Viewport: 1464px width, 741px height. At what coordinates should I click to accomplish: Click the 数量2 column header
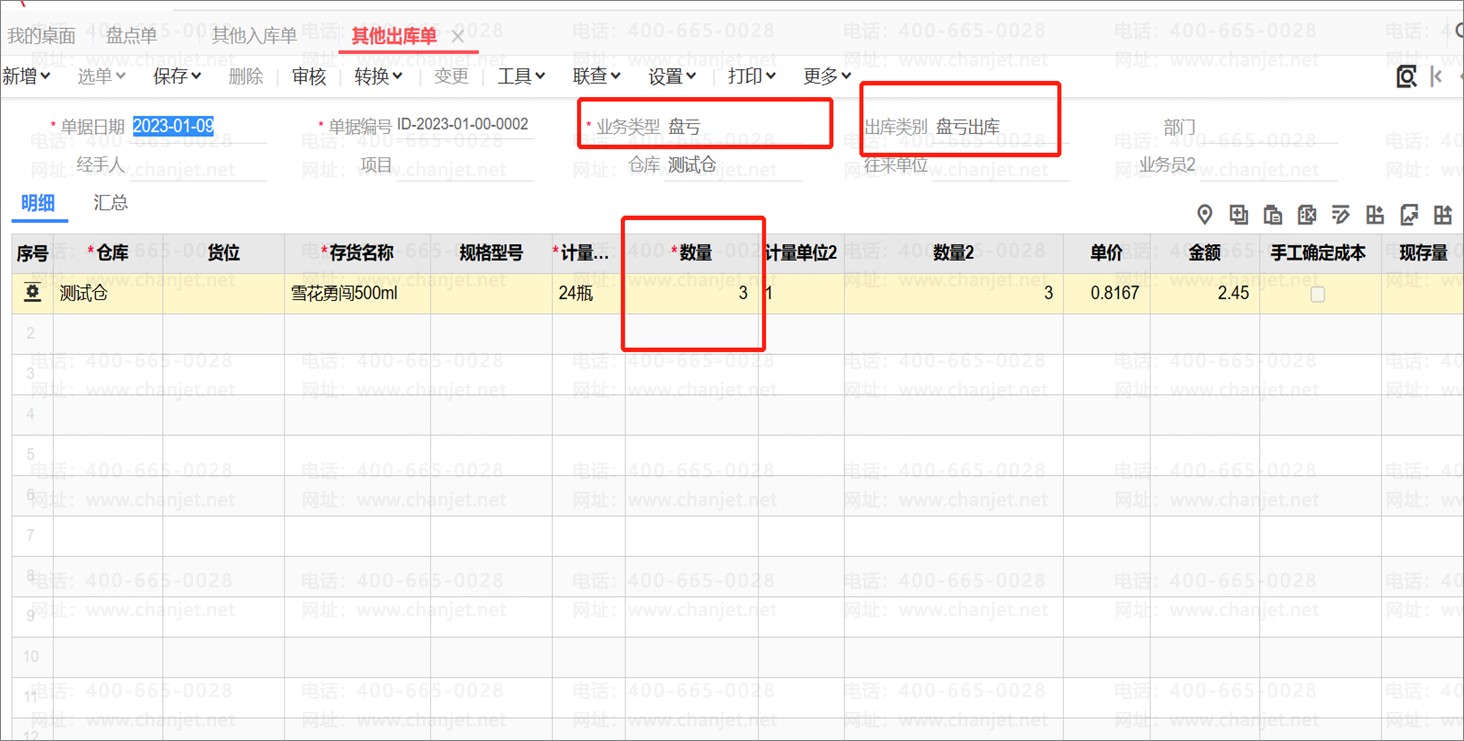[x=953, y=254]
